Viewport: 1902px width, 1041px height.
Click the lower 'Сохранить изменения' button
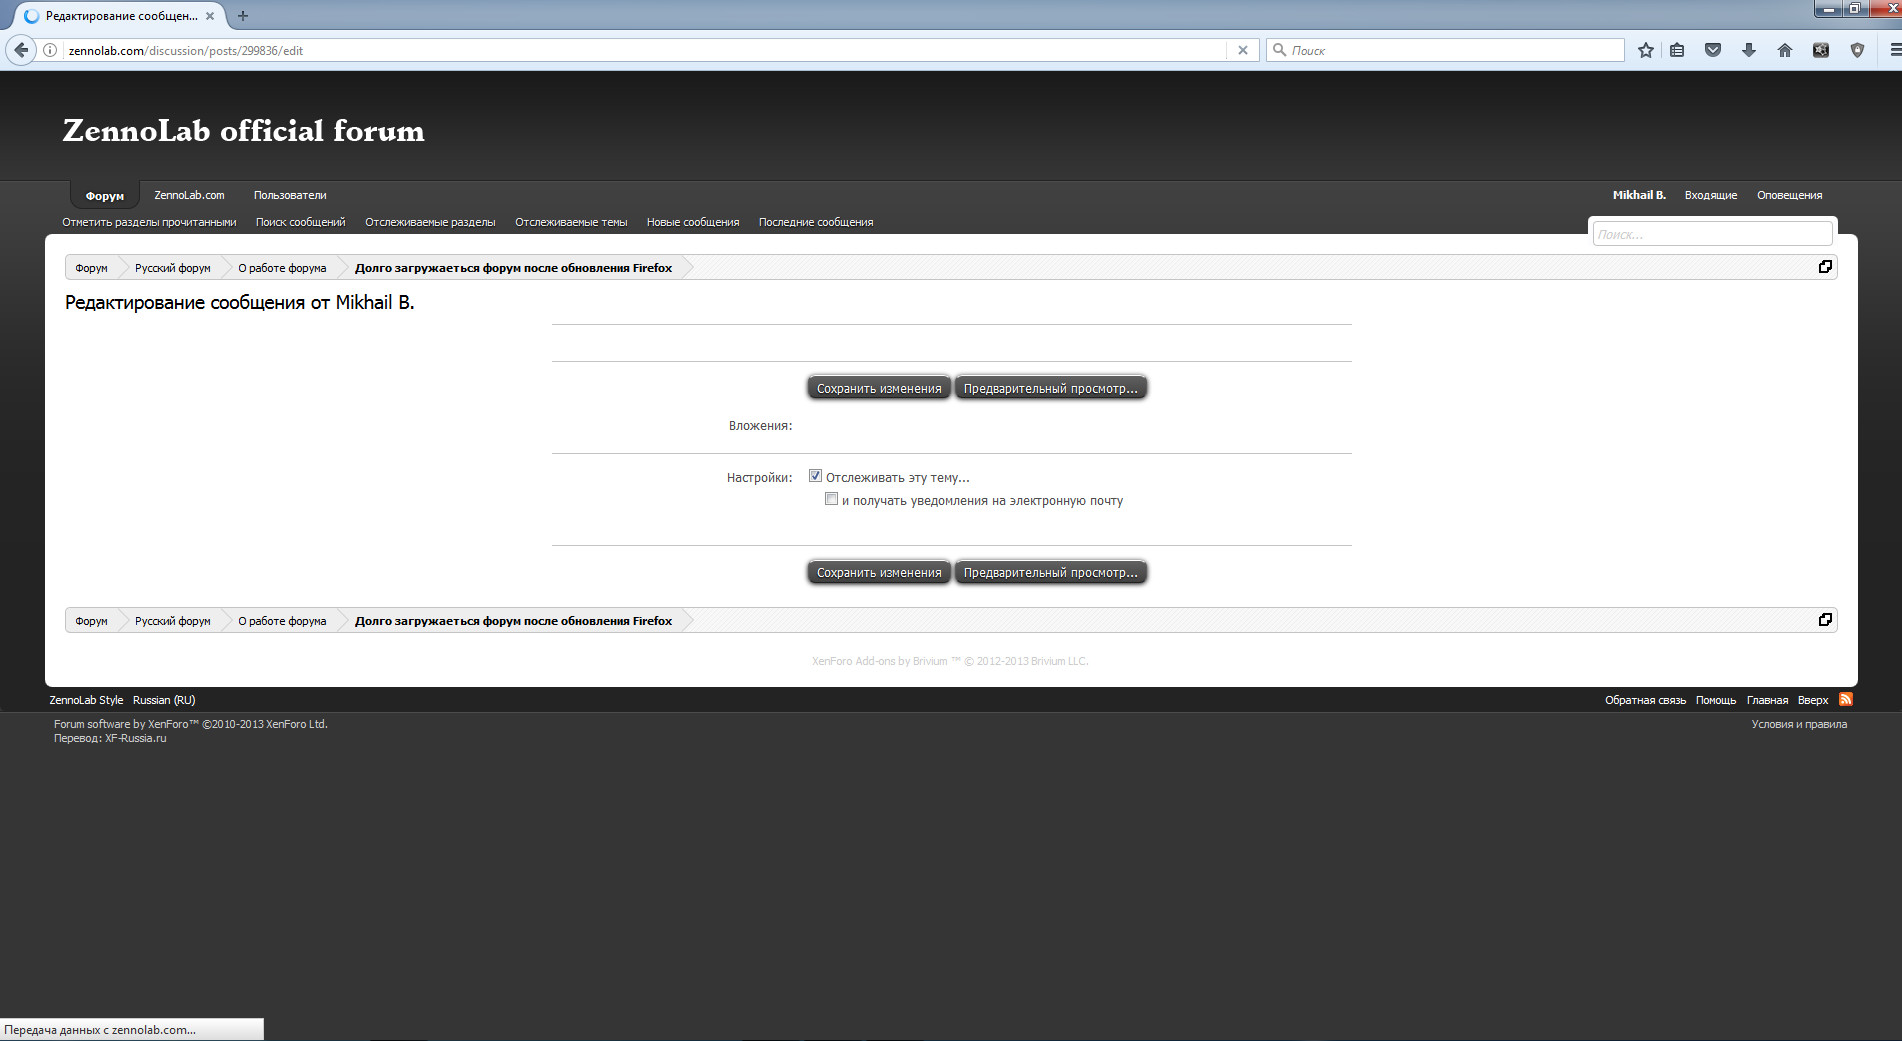[879, 572]
